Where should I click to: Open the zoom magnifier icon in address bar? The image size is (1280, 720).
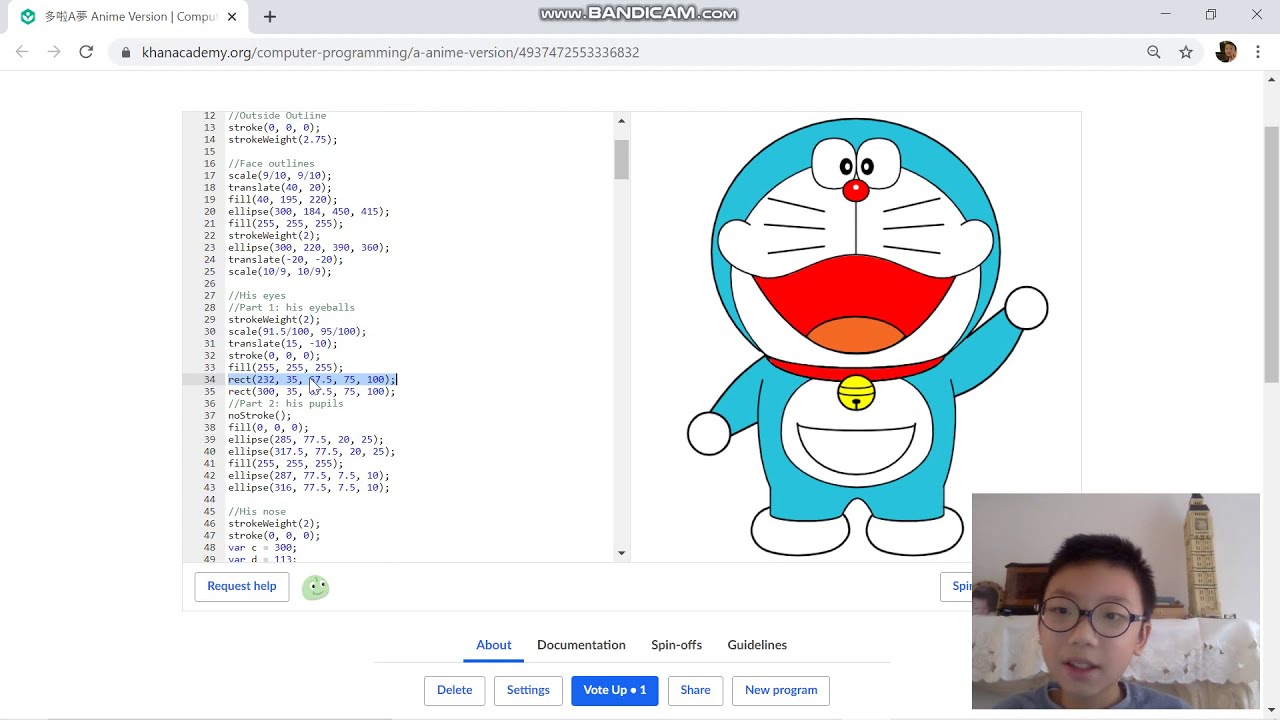click(x=1154, y=52)
